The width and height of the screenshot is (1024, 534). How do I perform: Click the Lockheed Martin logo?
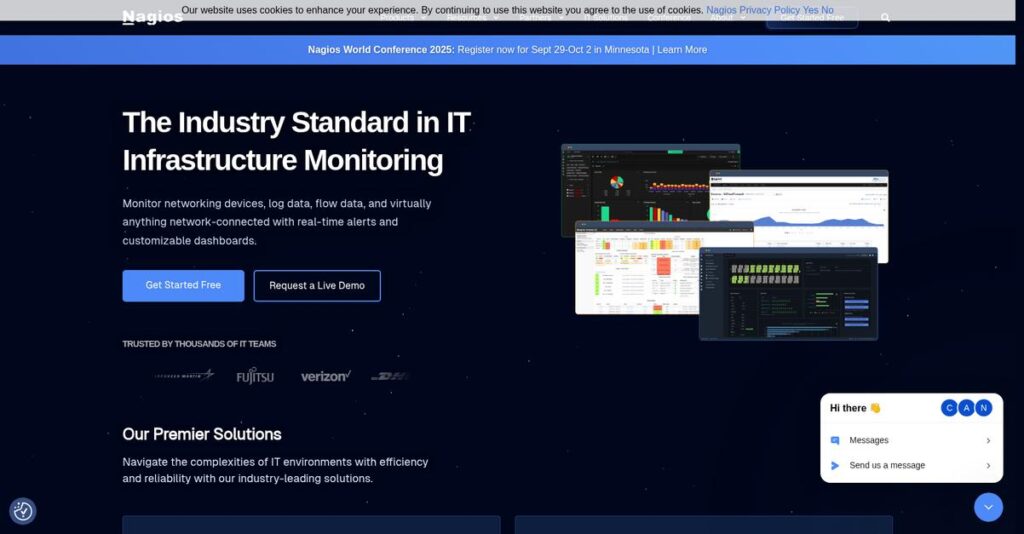(x=184, y=375)
